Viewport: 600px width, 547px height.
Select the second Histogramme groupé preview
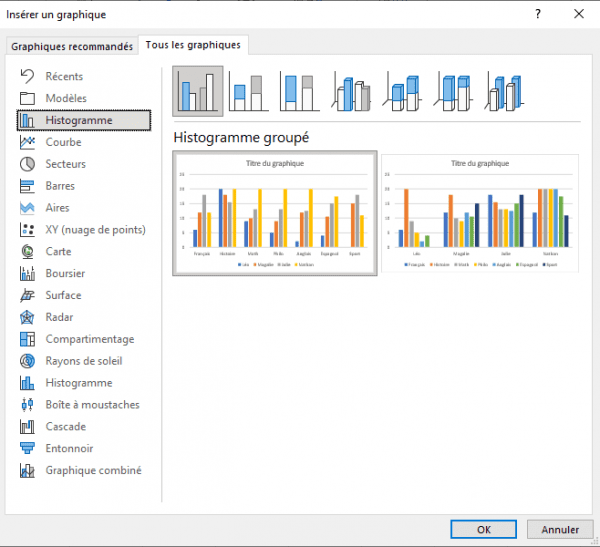tap(480, 213)
